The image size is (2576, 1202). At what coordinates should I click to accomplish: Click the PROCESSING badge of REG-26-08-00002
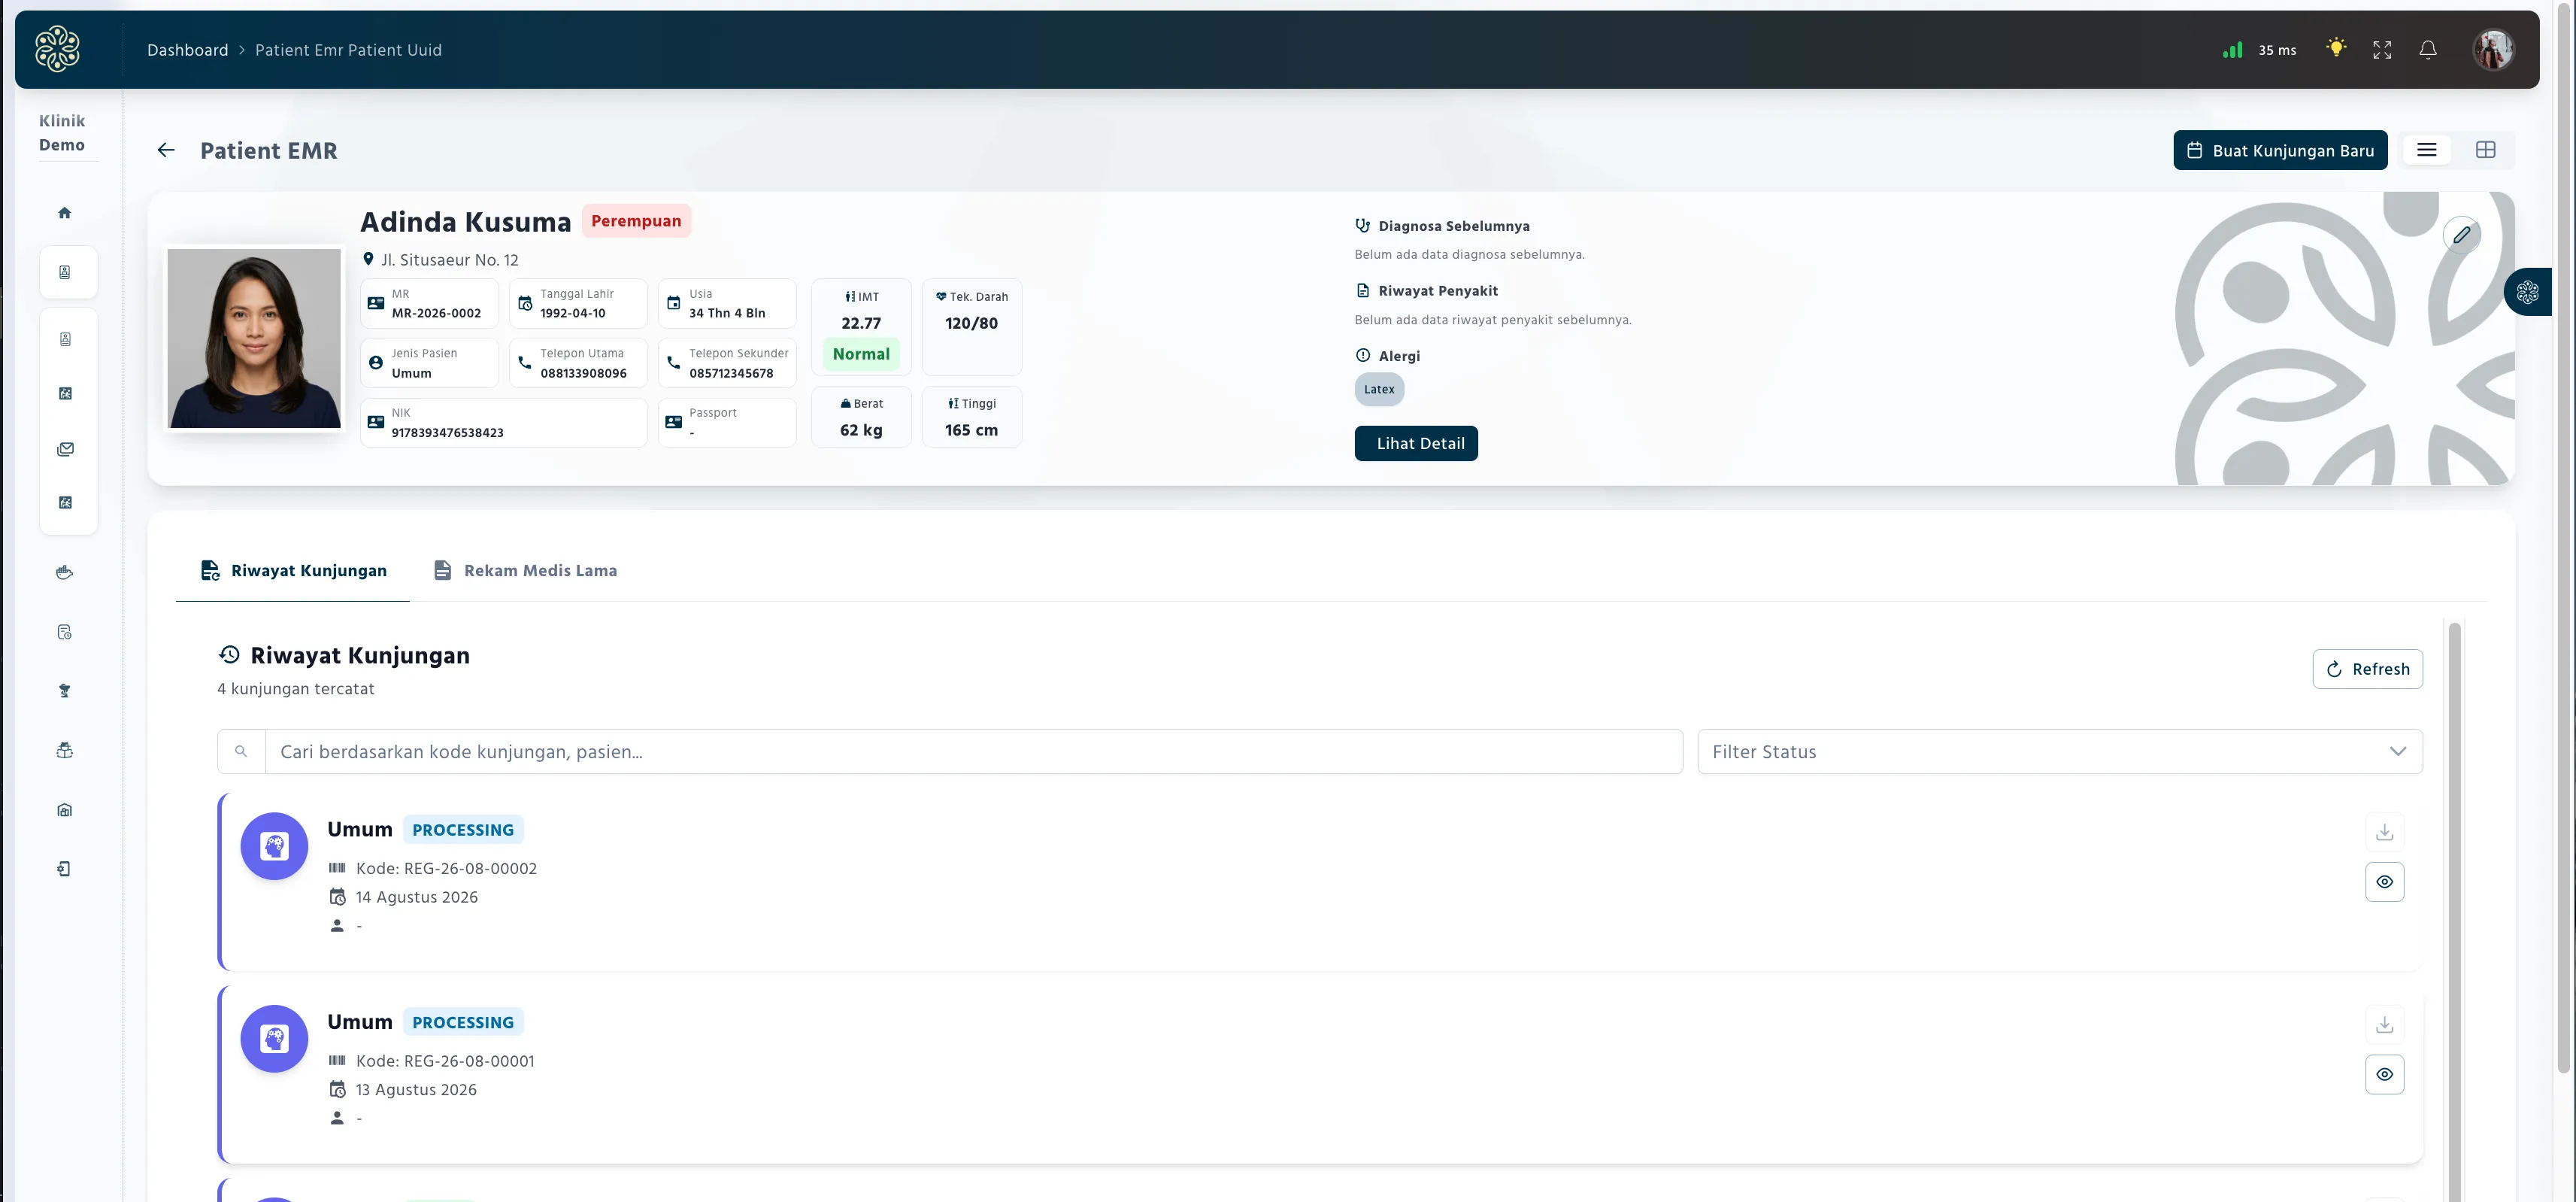tap(463, 830)
